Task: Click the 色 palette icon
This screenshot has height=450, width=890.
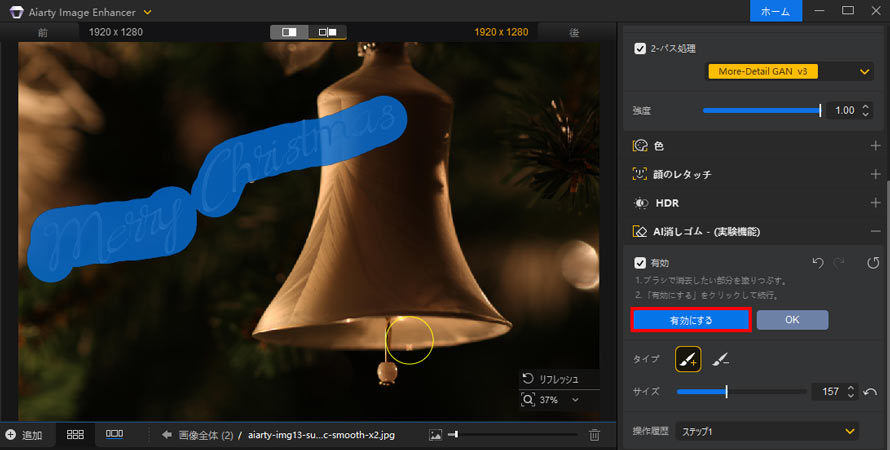Action: point(640,146)
